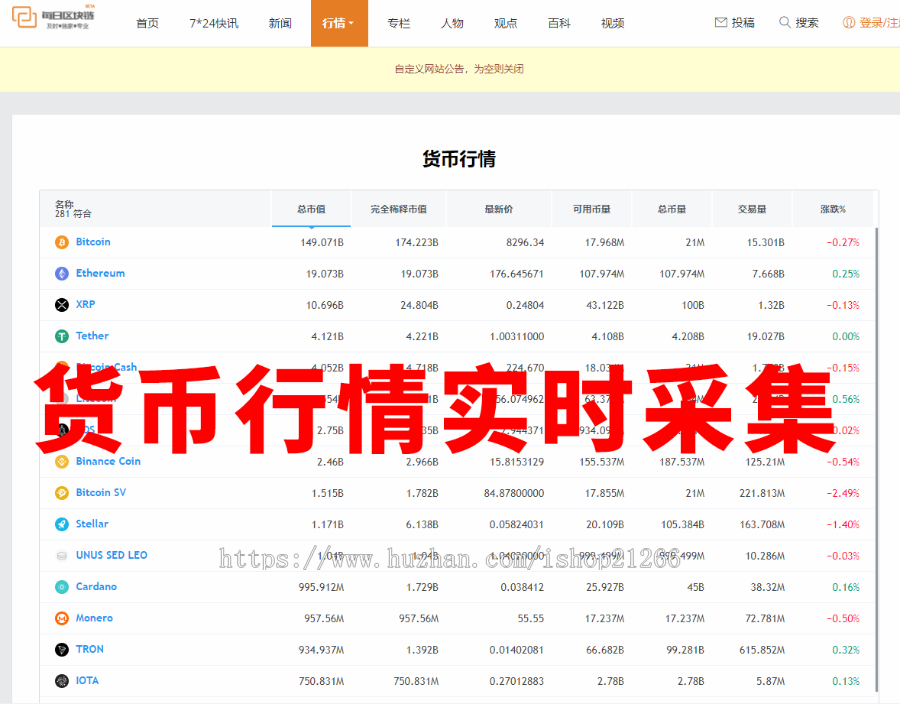The image size is (900, 704).
Task: Click the Bitcoin coin icon
Action: click(x=61, y=241)
